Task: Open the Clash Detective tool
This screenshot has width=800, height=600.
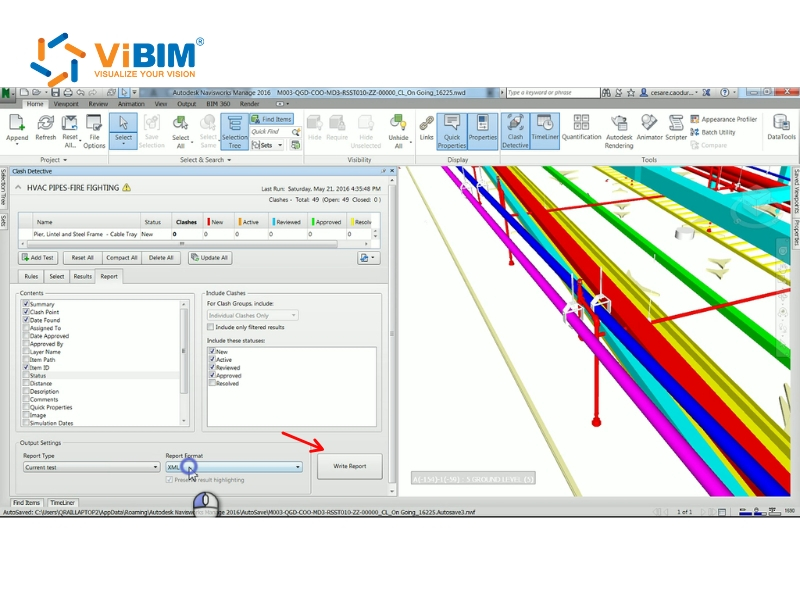Action: [515, 128]
